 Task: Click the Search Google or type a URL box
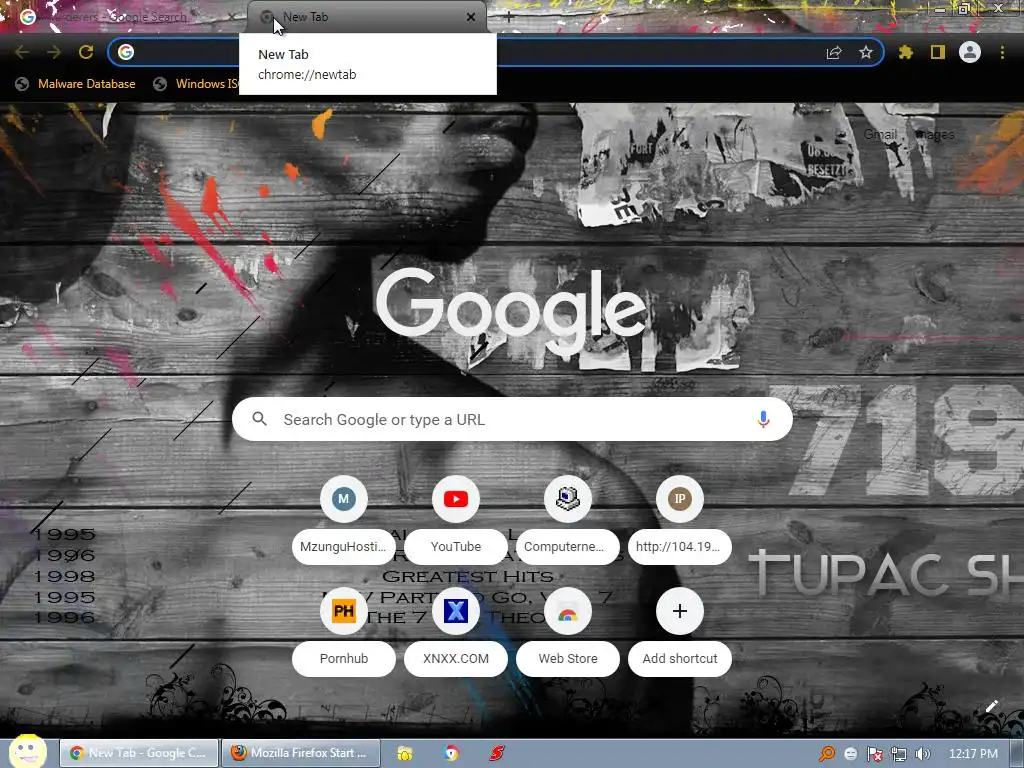point(512,419)
